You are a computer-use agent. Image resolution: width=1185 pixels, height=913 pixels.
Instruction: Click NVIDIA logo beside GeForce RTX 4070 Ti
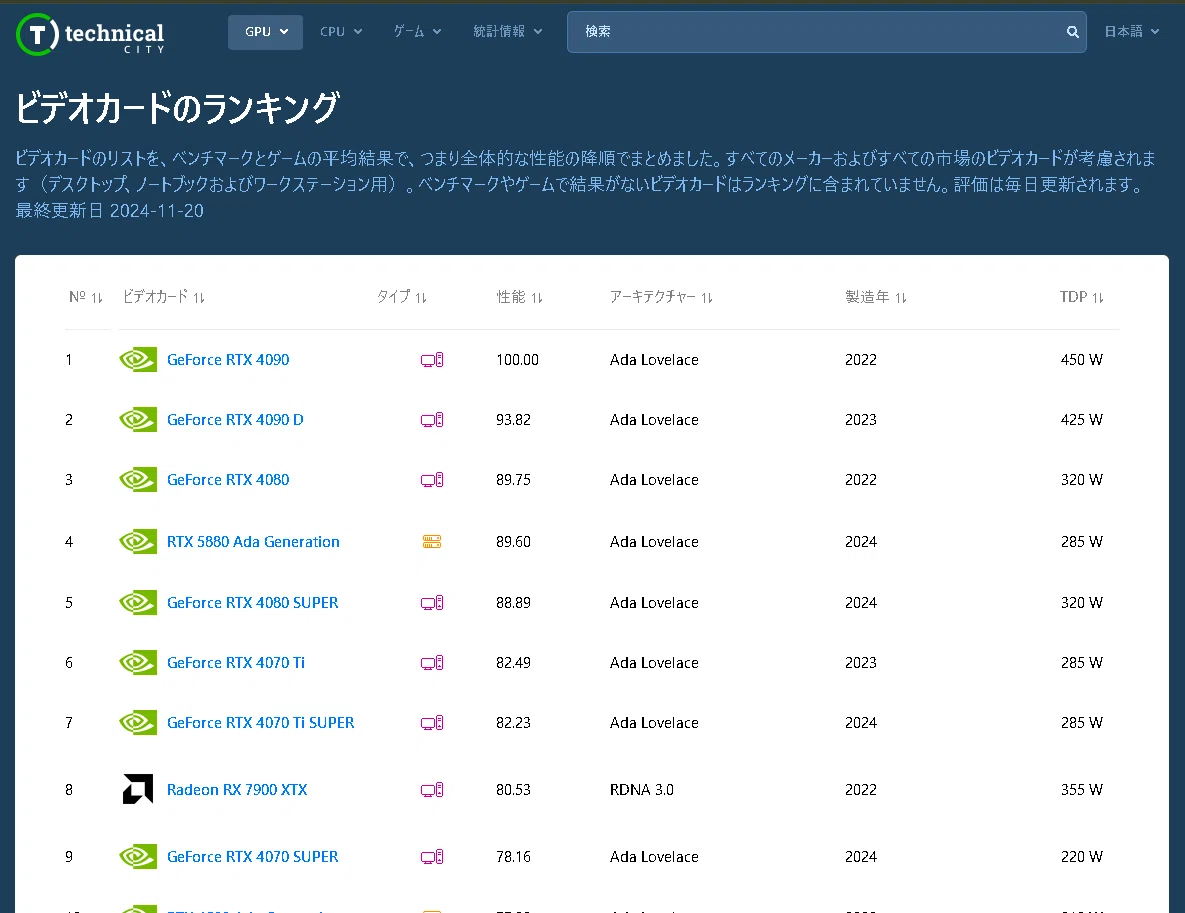coord(138,663)
